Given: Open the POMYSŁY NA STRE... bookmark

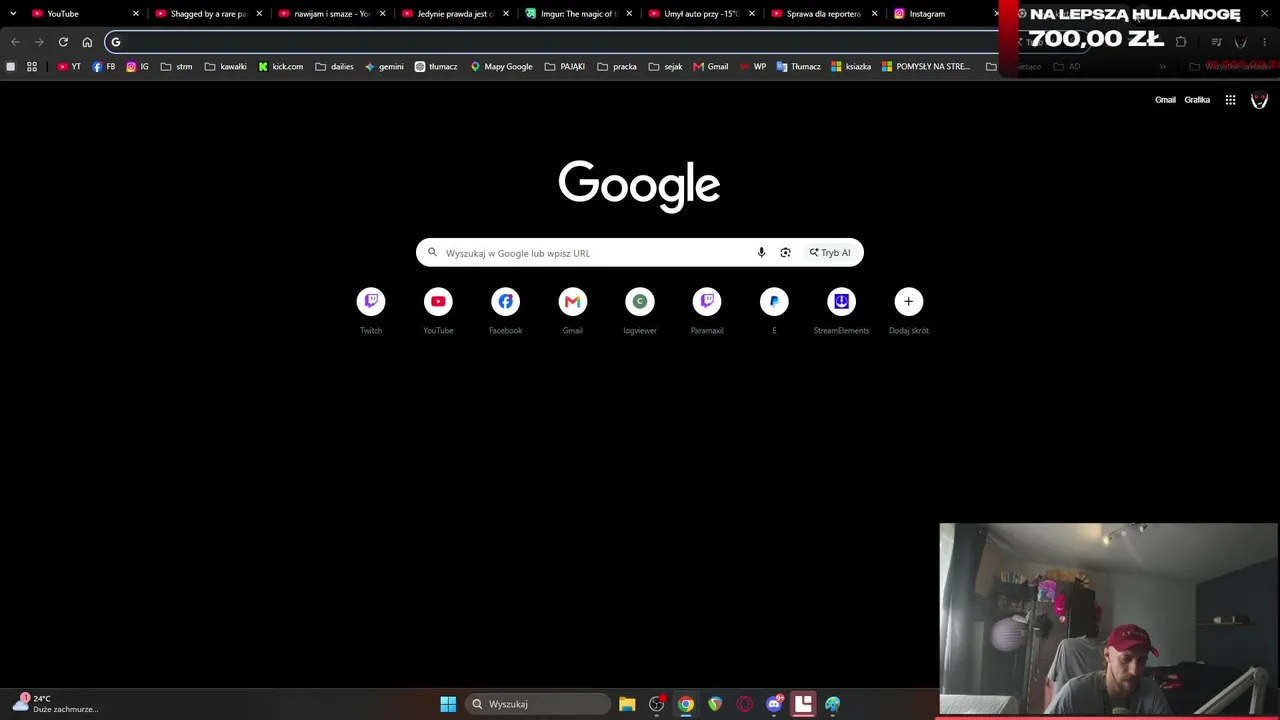Looking at the screenshot, I should point(926,67).
